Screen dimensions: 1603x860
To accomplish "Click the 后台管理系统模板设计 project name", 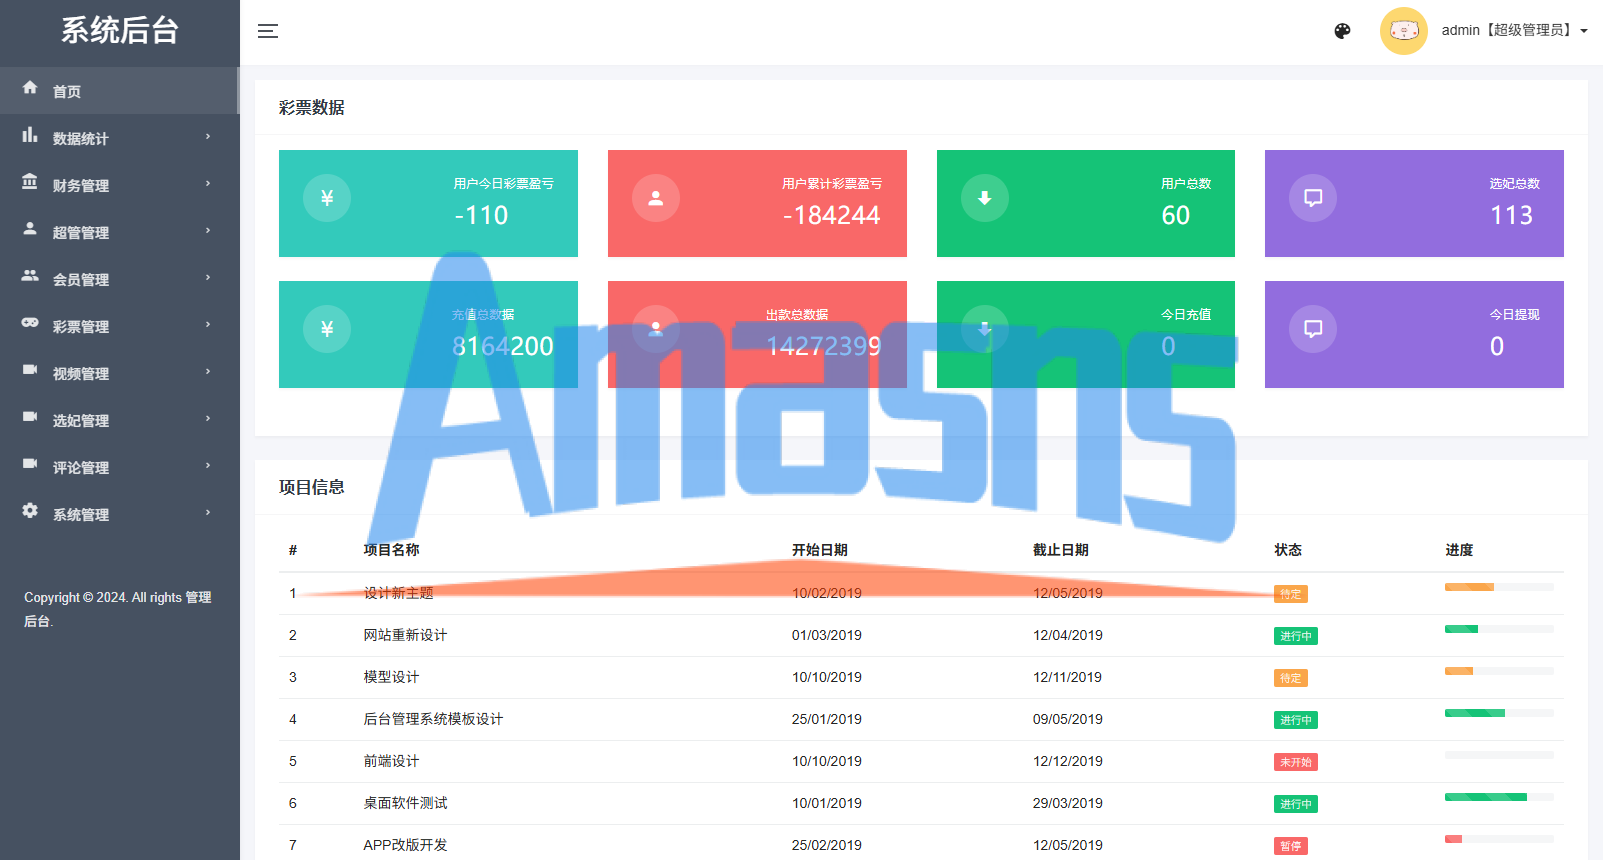I will 433,719.
